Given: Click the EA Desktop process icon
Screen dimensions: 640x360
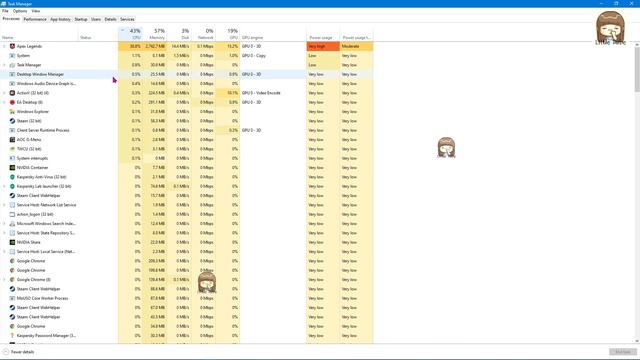Looking at the screenshot, I should point(12,102).
